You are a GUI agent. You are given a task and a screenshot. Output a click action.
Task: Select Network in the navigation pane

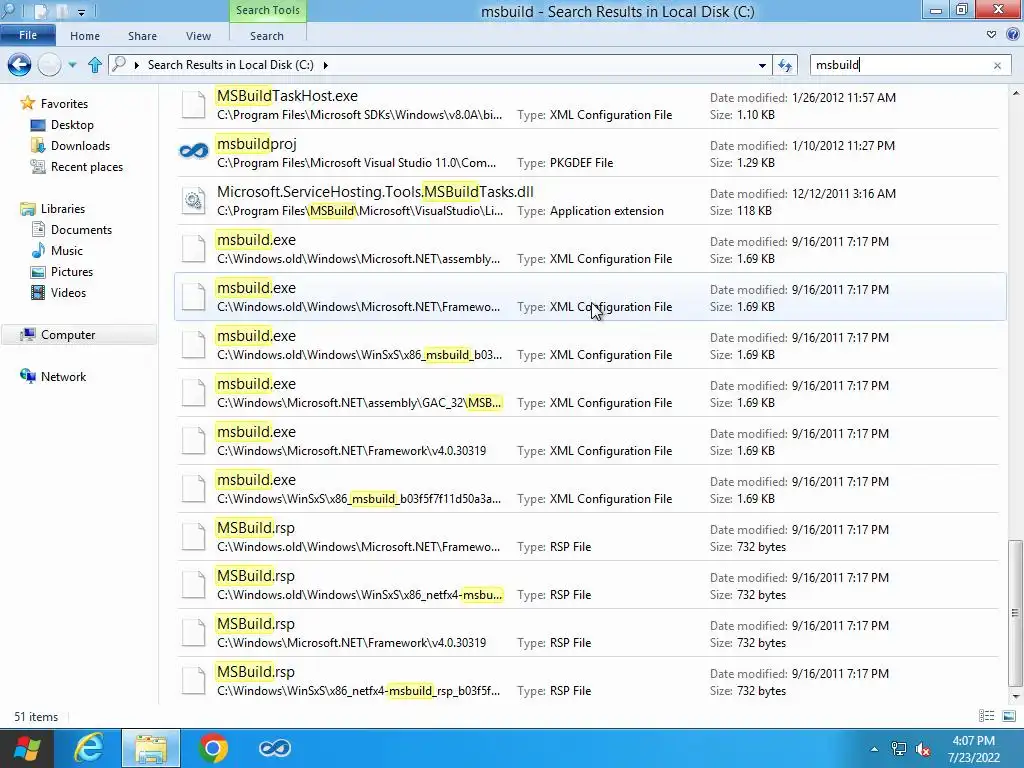pyautogui.click(x=63, y=377)
